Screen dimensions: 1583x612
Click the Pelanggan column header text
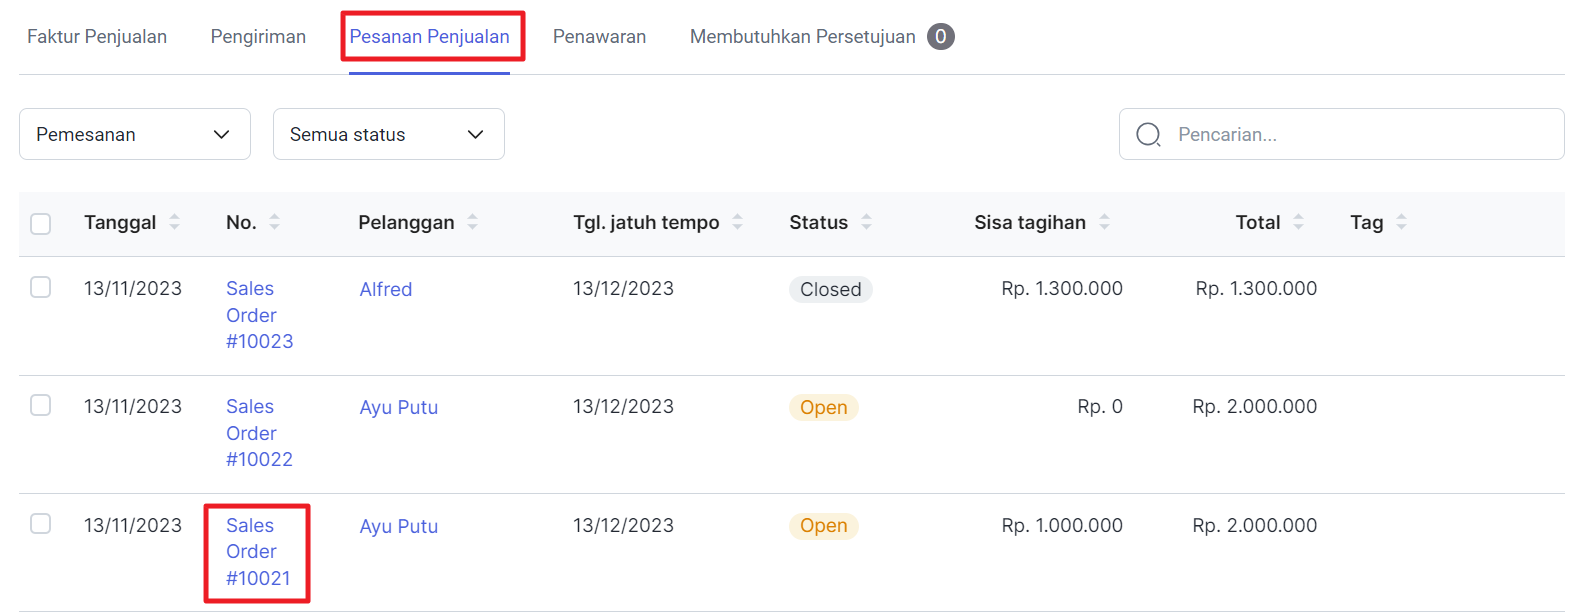[x=406, y=222]
